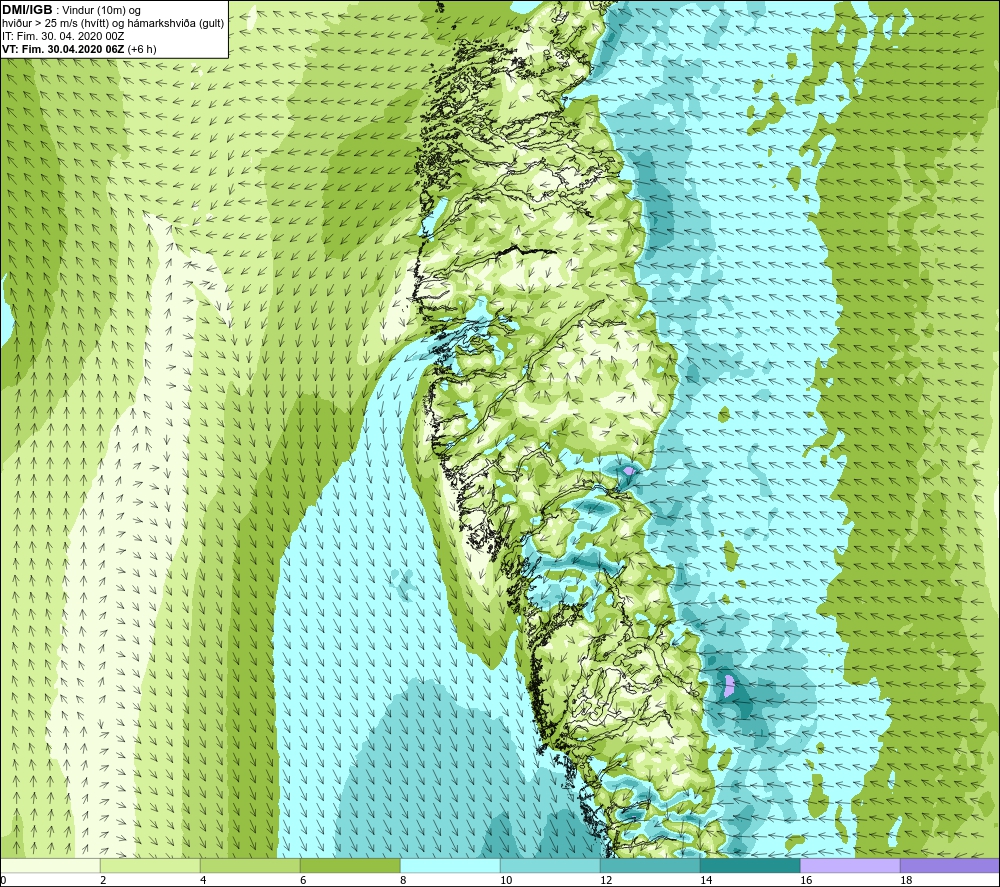Select the medium green 4–6 m/s legend swatch
The image size is (1000, 887).
click(250, 865)
